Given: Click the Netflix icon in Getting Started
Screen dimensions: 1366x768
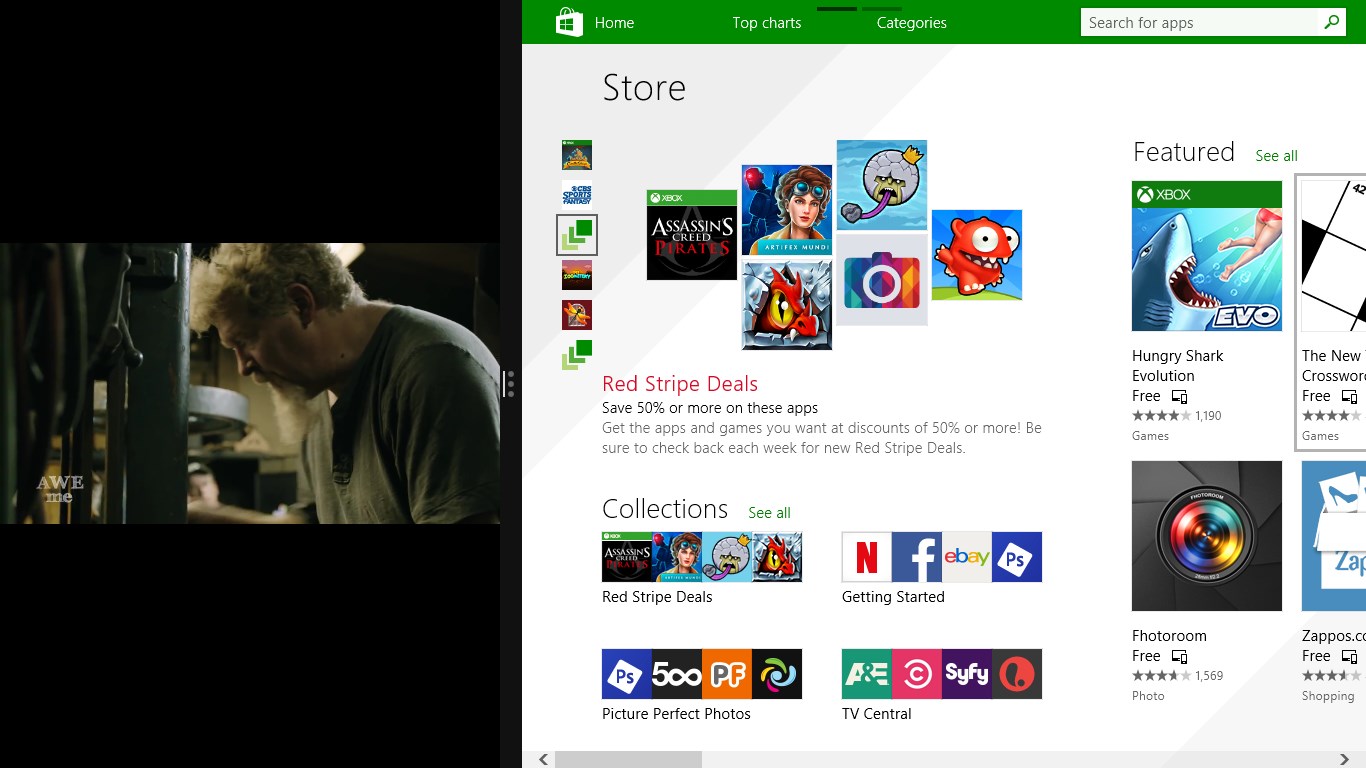Looking at the screenshot, I should (867, 557).
